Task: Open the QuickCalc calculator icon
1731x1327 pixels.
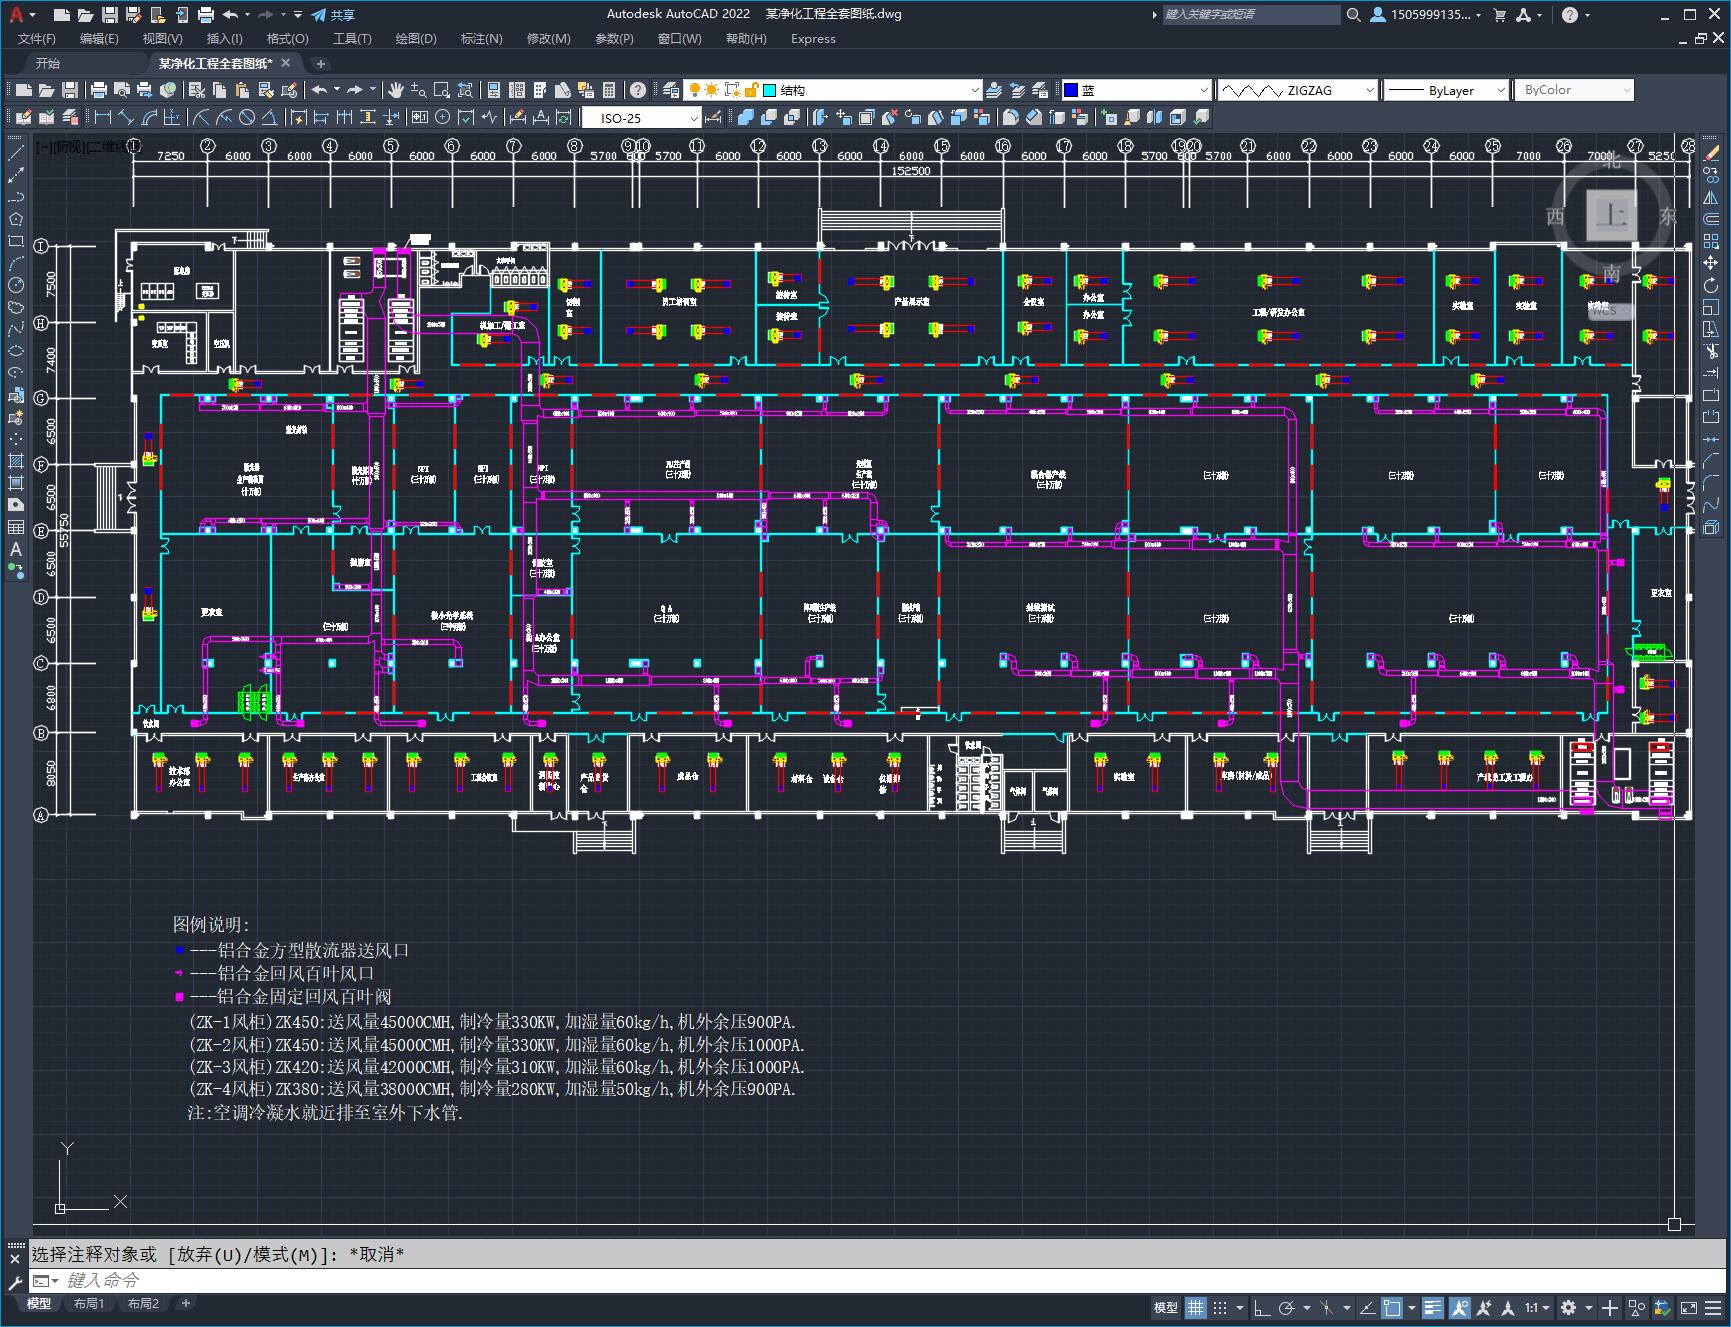Action: [x=609, y=90]
